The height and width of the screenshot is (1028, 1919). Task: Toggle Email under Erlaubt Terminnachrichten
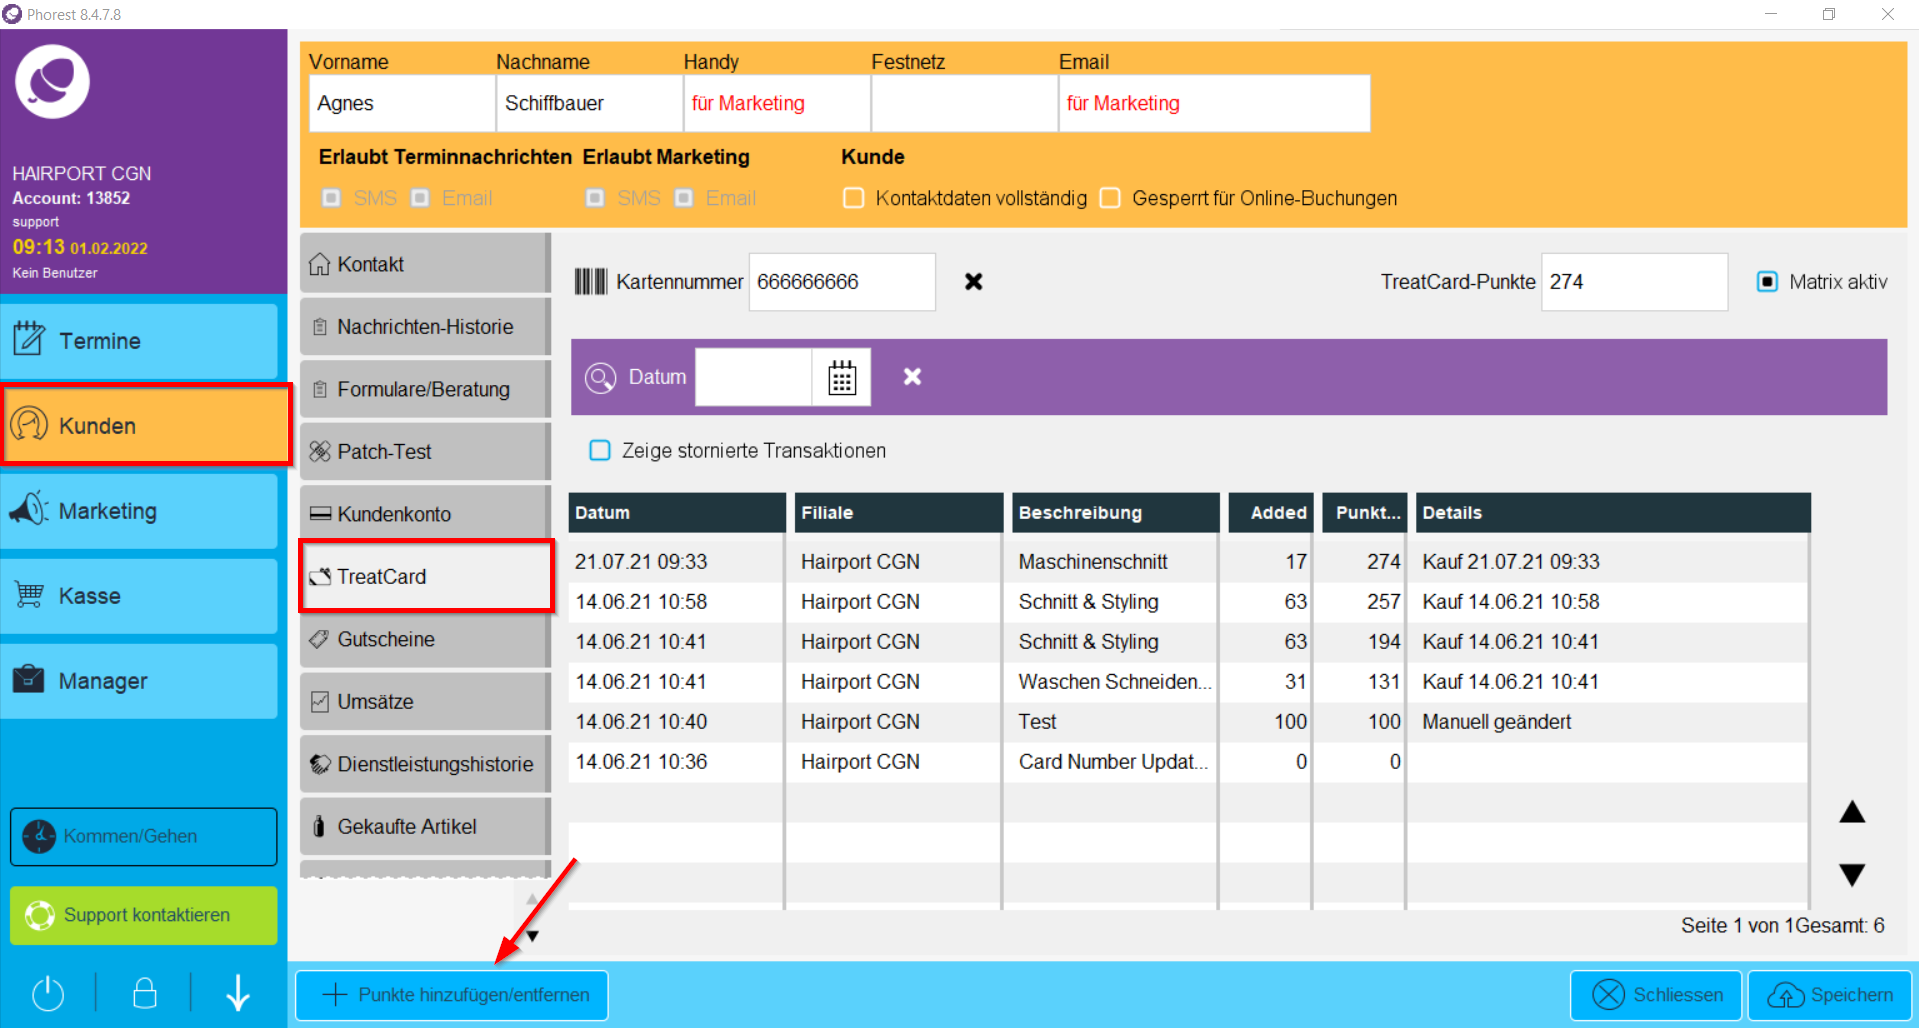(420, 198)
